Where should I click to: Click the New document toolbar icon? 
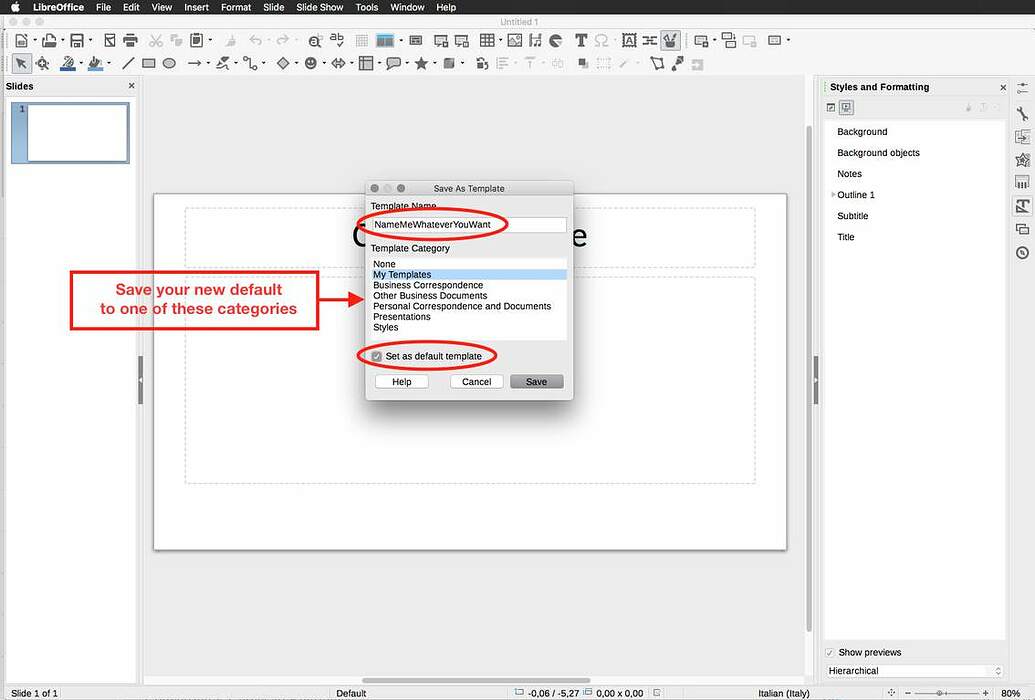click(21, 40)
